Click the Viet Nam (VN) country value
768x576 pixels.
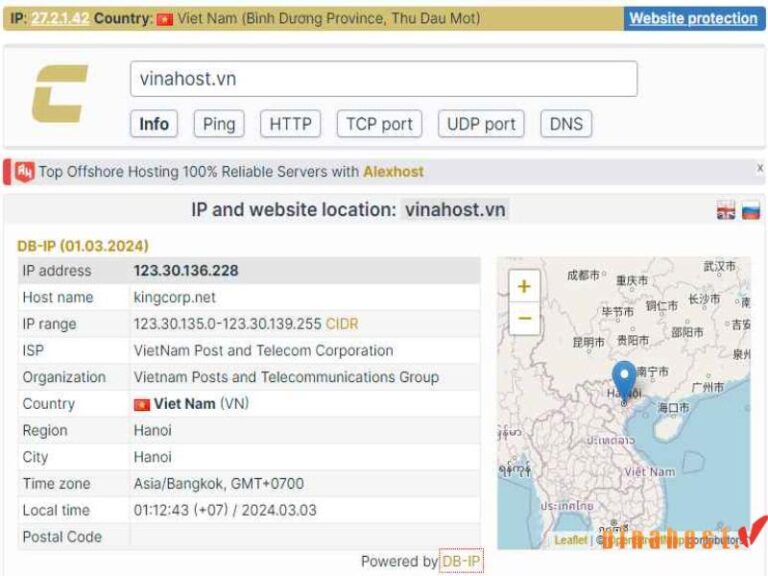[201, 404]
